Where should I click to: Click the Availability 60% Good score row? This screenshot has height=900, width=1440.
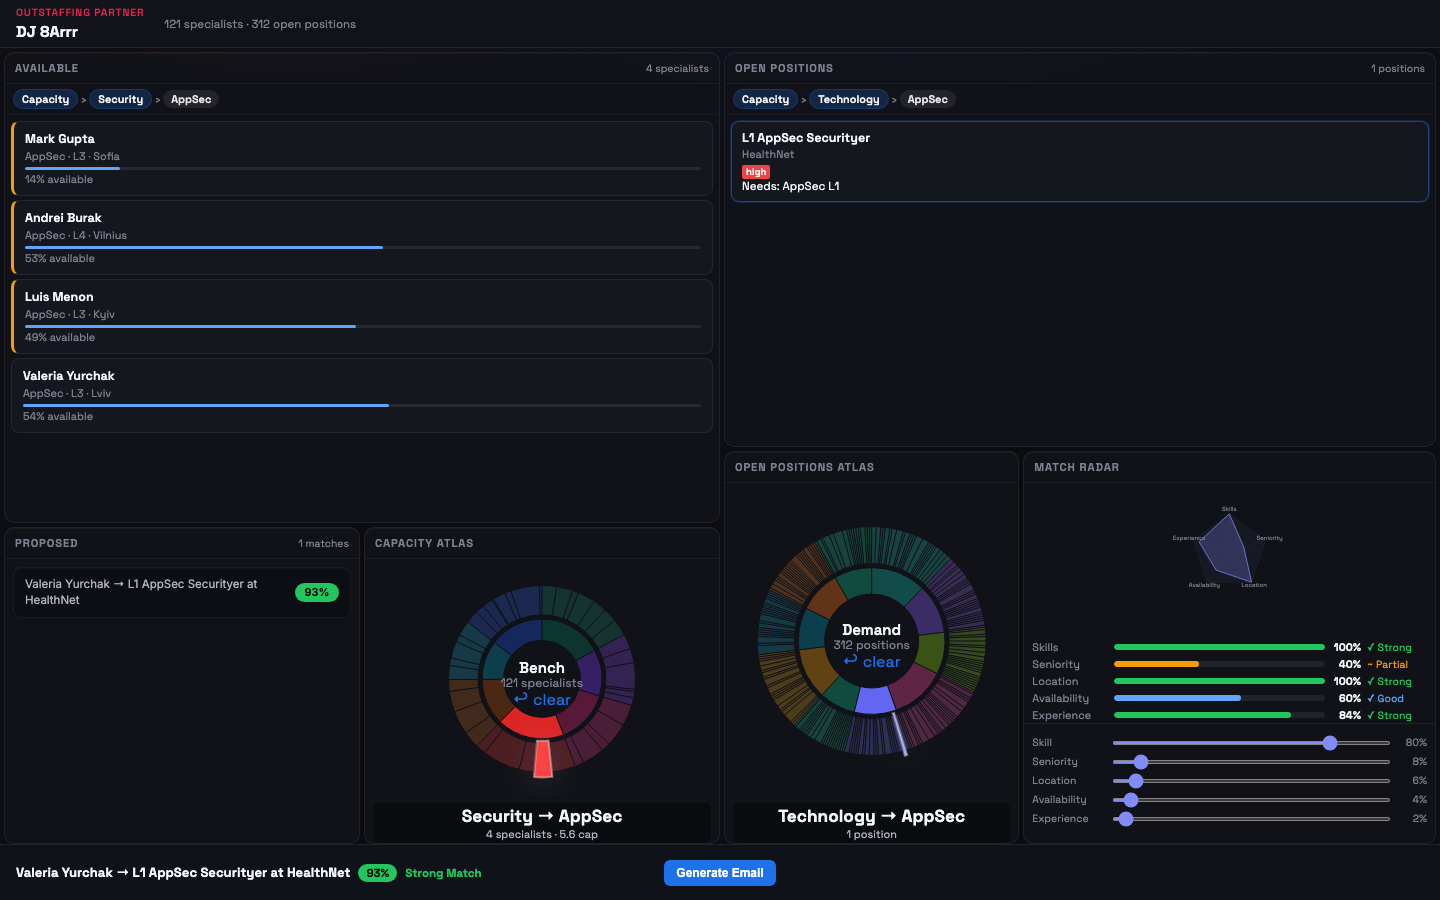[x=1222, y=698]
